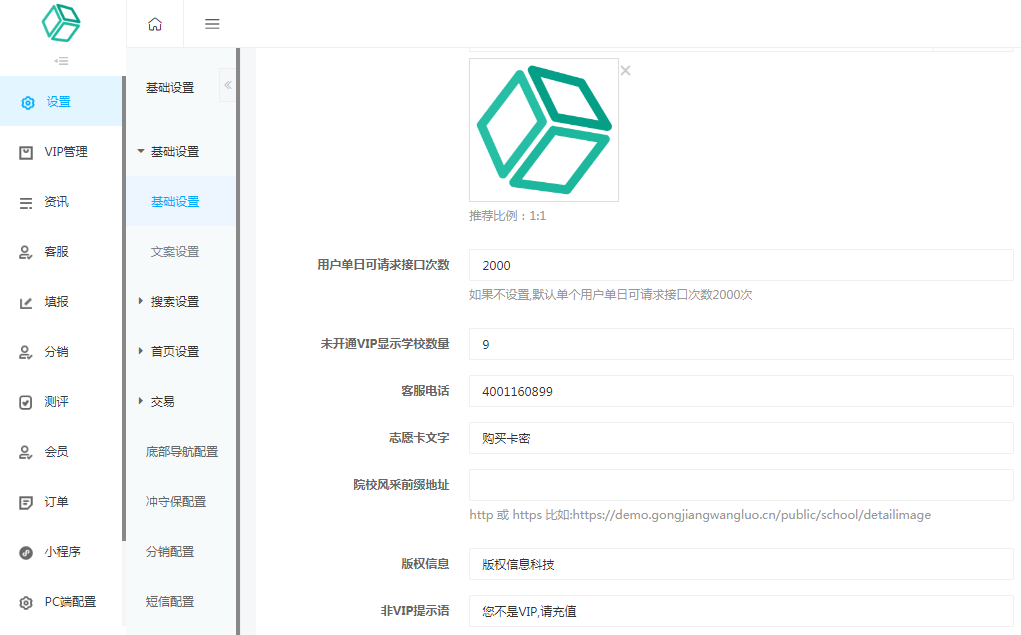Open the 客服 menu item
Image resolution: width=1021 pixels, height=635 pixels.
61,251
